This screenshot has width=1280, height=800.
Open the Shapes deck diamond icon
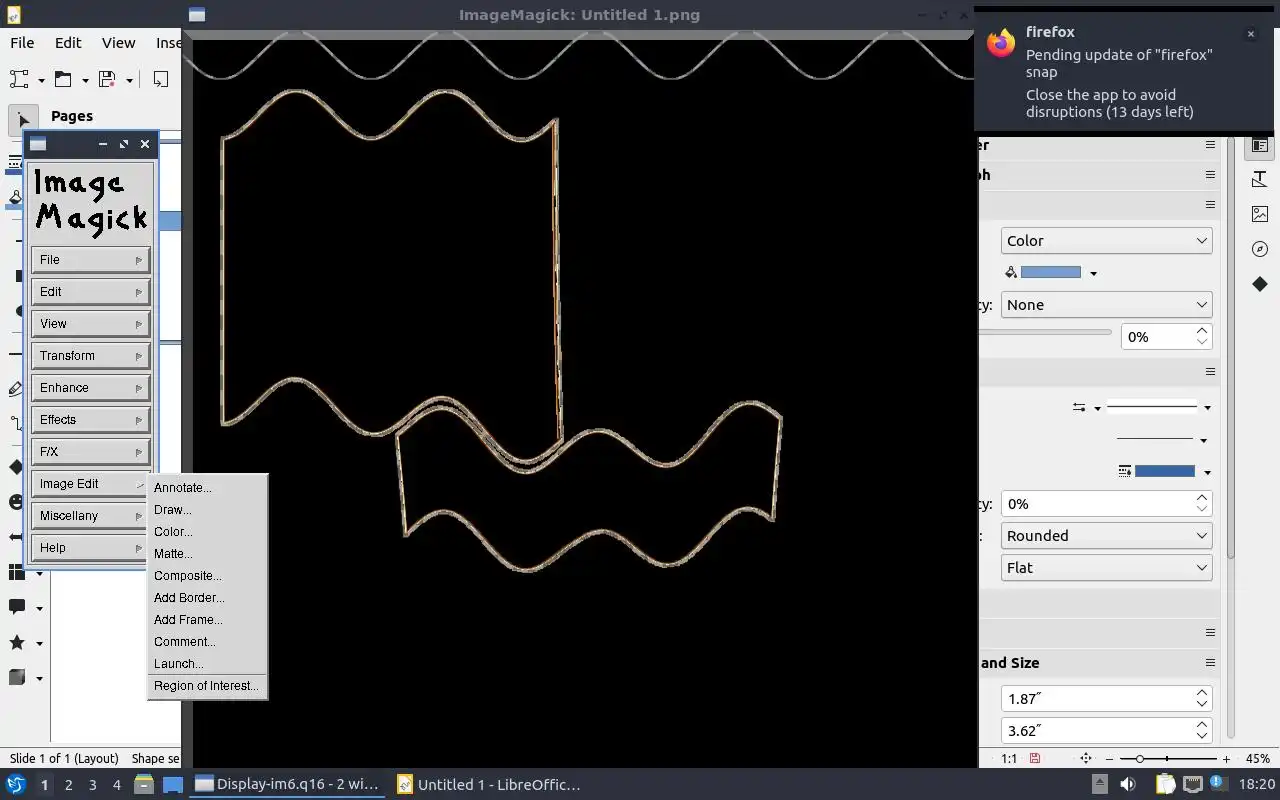pyautogui.click(x=1259, y=284)
